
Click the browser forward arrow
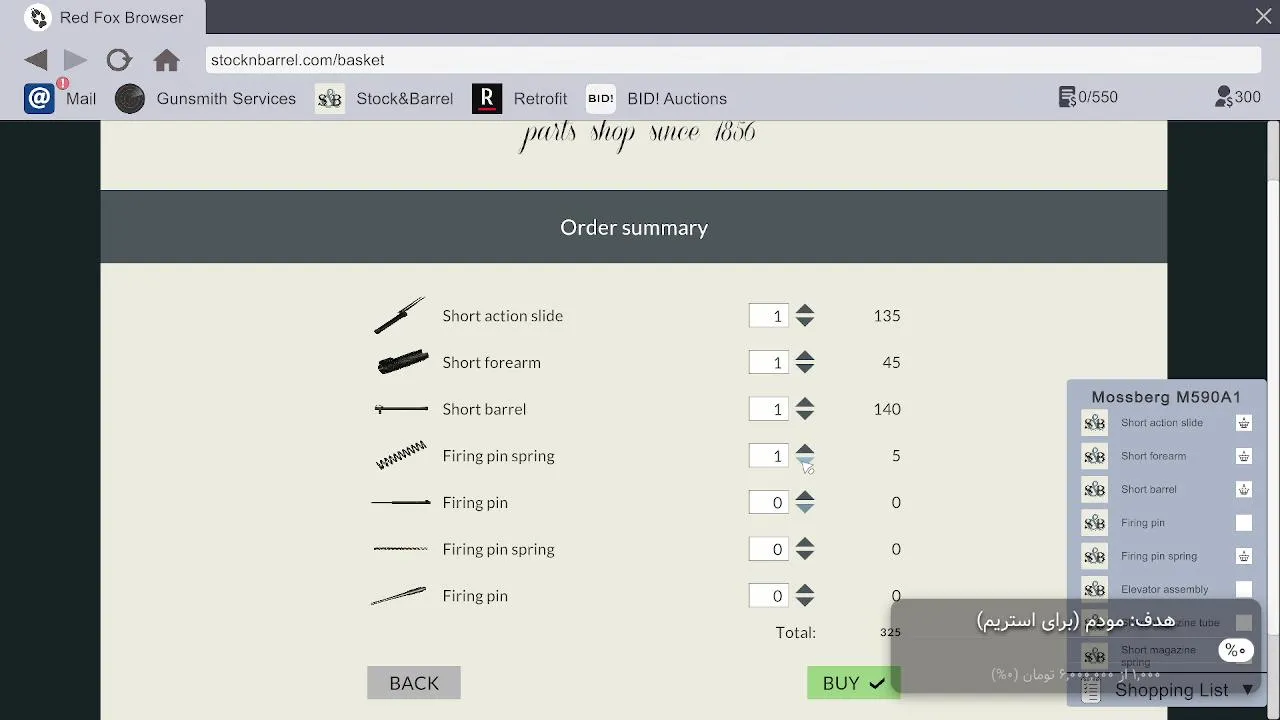(75, 60)
